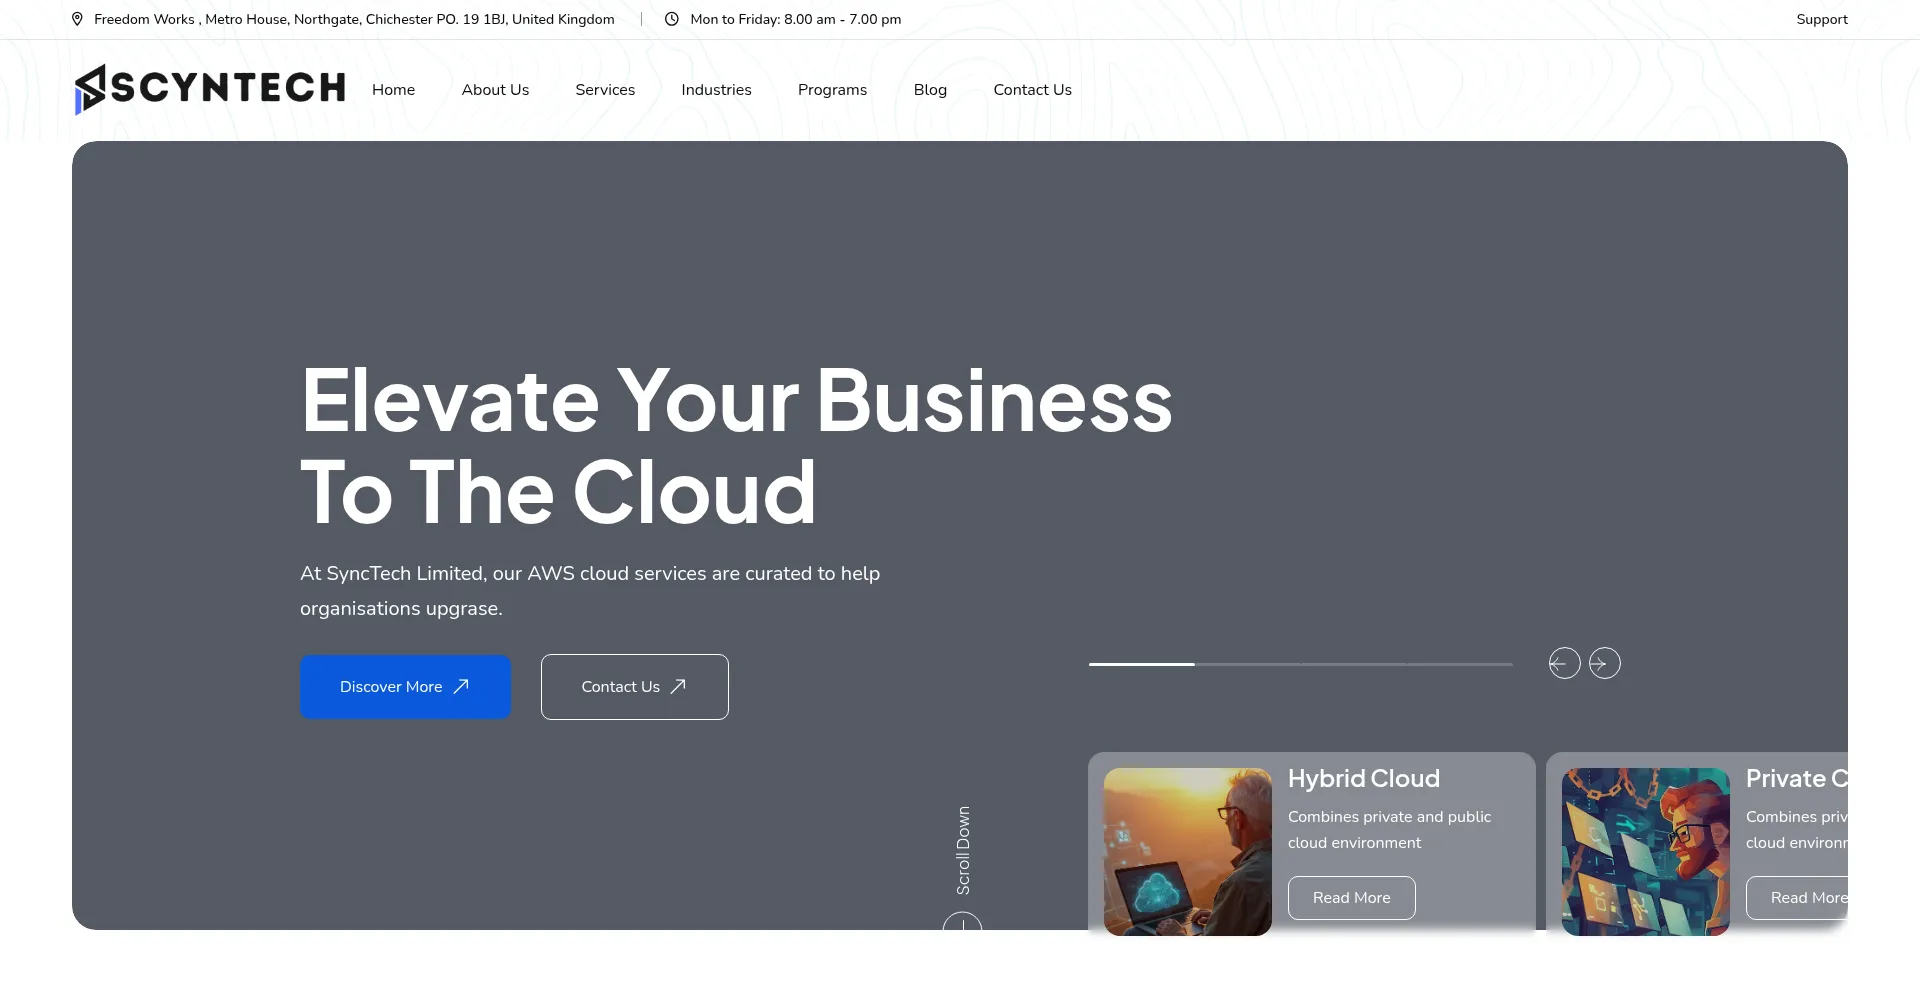Click the arrow icon inside Discover More

pyautogui.click(x=461, y=686)
